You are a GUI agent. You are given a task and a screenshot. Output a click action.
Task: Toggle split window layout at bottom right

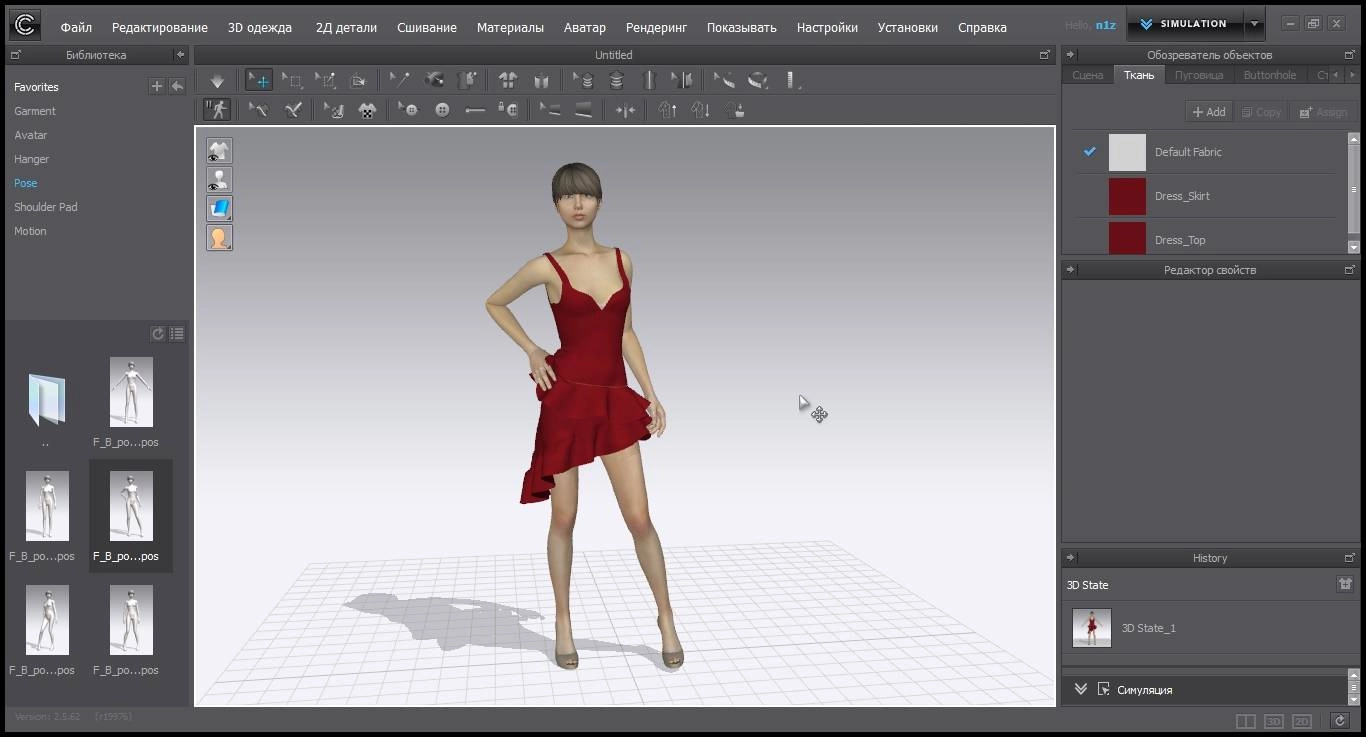[x=1245, y=721]
